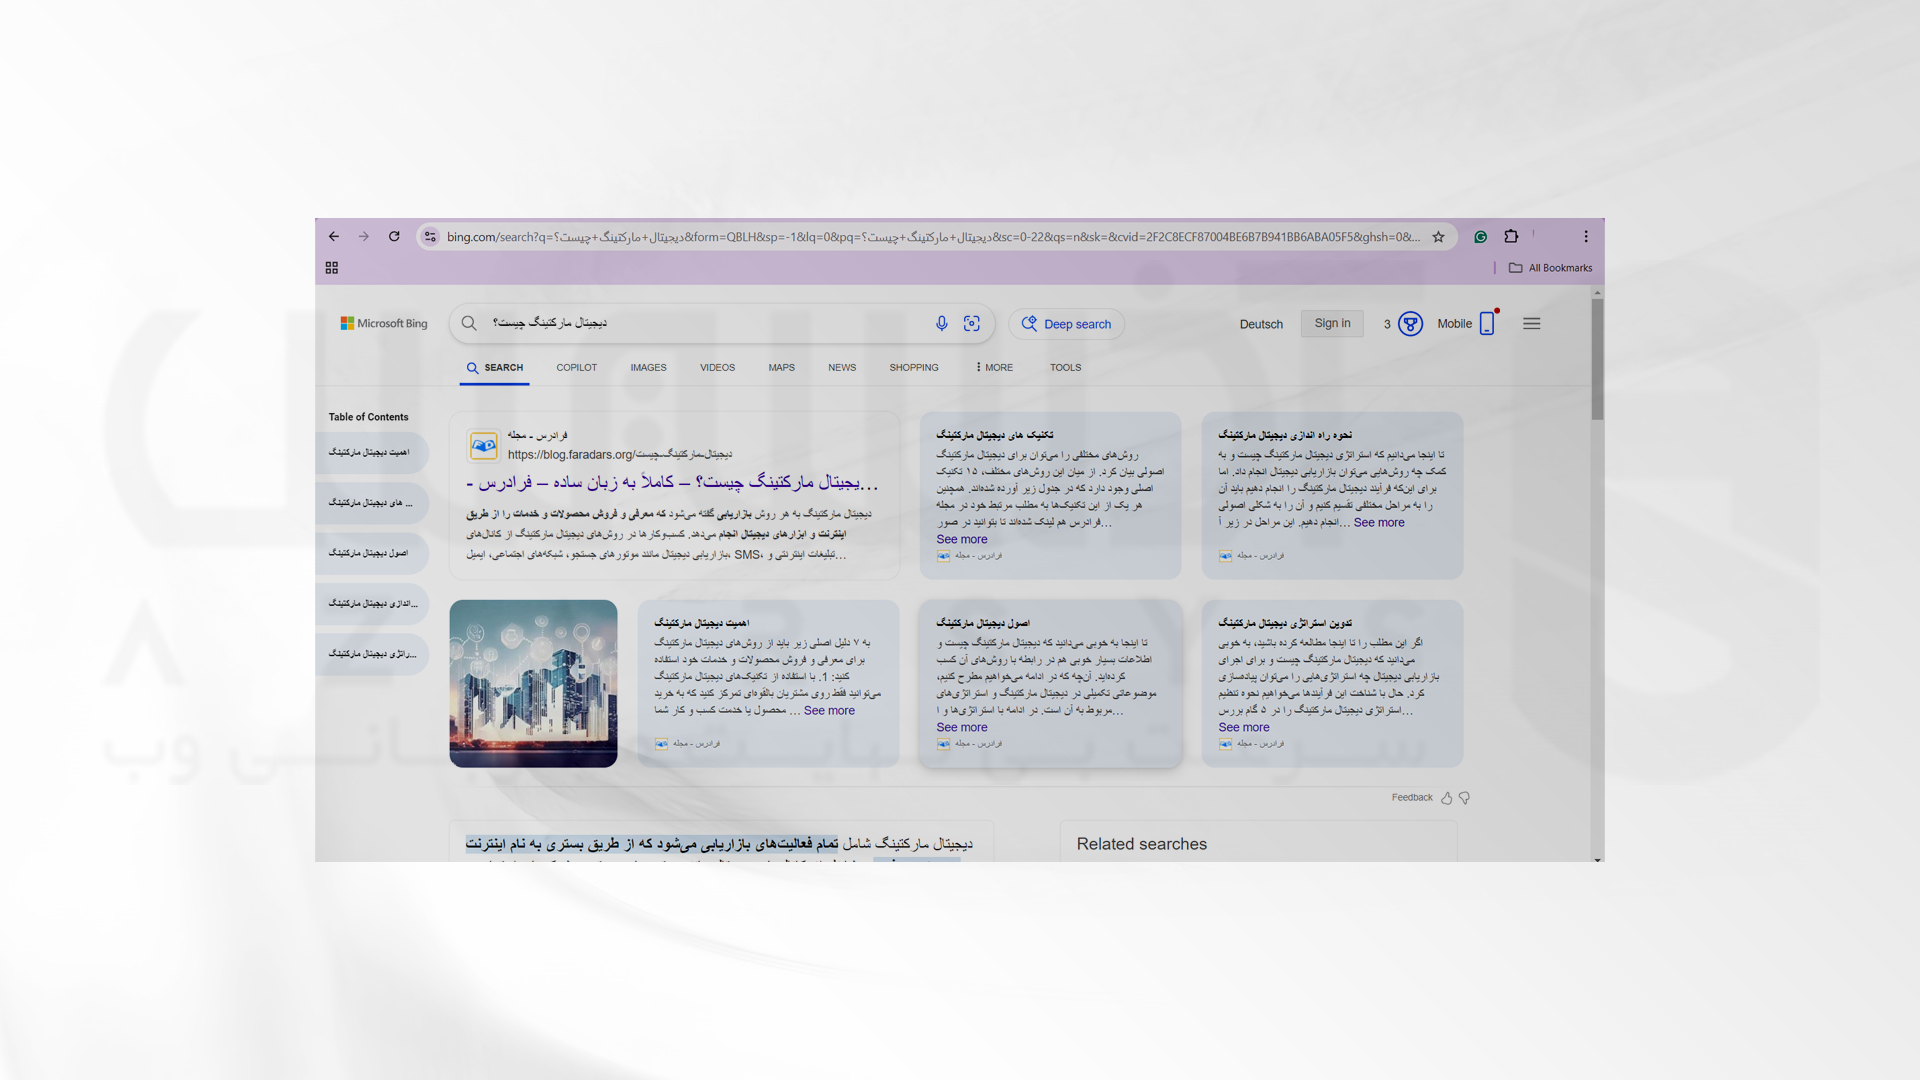Switch to the IMAGES tab
This screenshot has width=1920, height=1080.
click(648, 368)
